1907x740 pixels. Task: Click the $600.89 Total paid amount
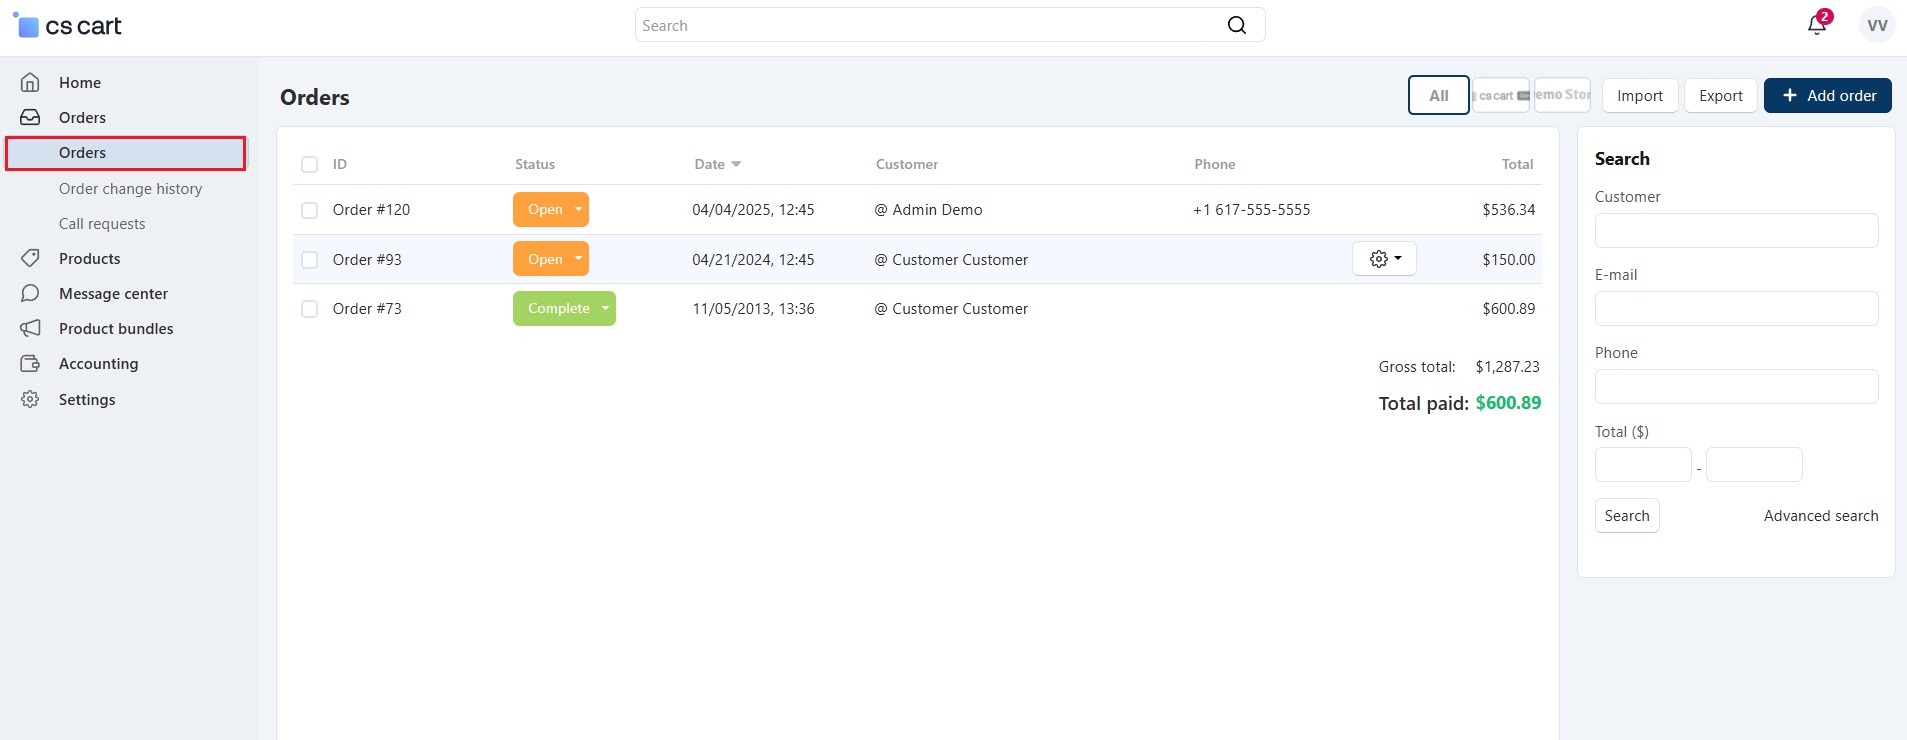tap(1508, 402)
